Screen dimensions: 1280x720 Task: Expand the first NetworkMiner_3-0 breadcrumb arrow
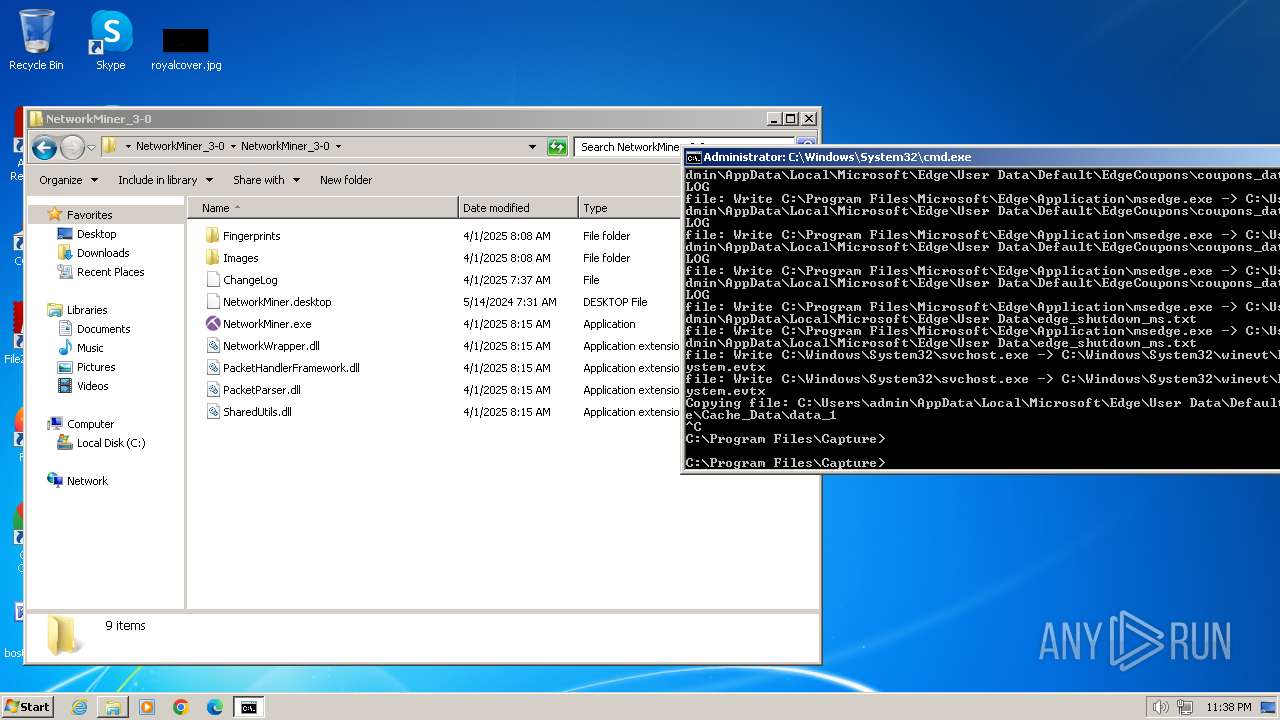point(233,146)
